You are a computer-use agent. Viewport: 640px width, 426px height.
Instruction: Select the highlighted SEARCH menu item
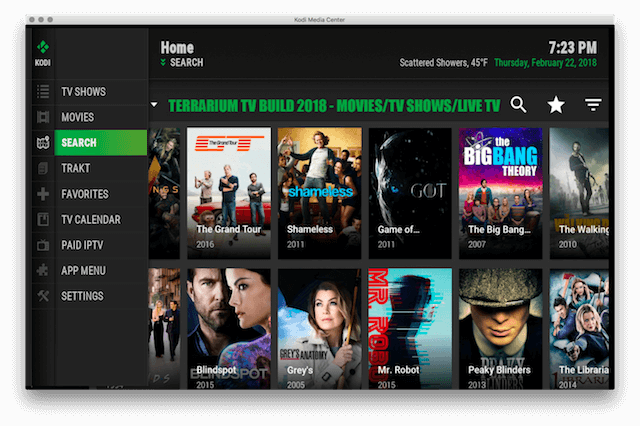tap(100, 142)
